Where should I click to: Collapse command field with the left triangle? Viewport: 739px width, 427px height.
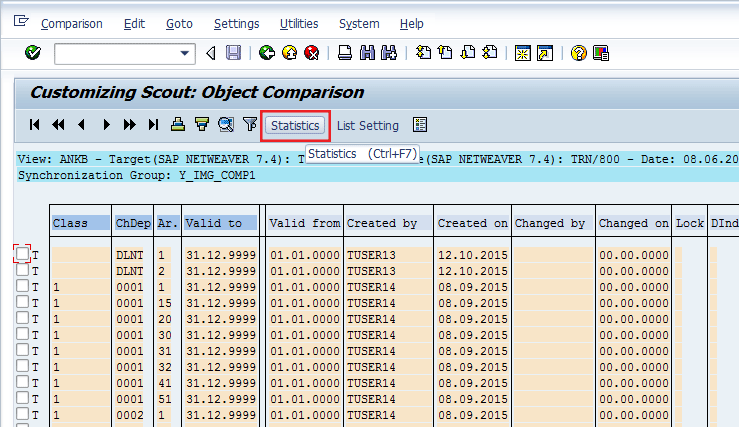click(x=210, y=53)
